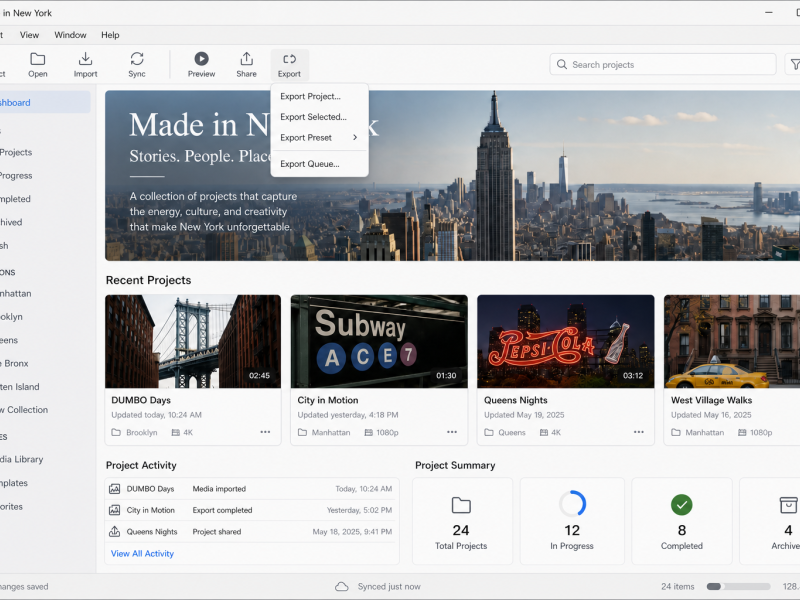Screen dimensions: 800x600
Task: Open the DUMBO Days thumbnail
Action: click(193, 341)
